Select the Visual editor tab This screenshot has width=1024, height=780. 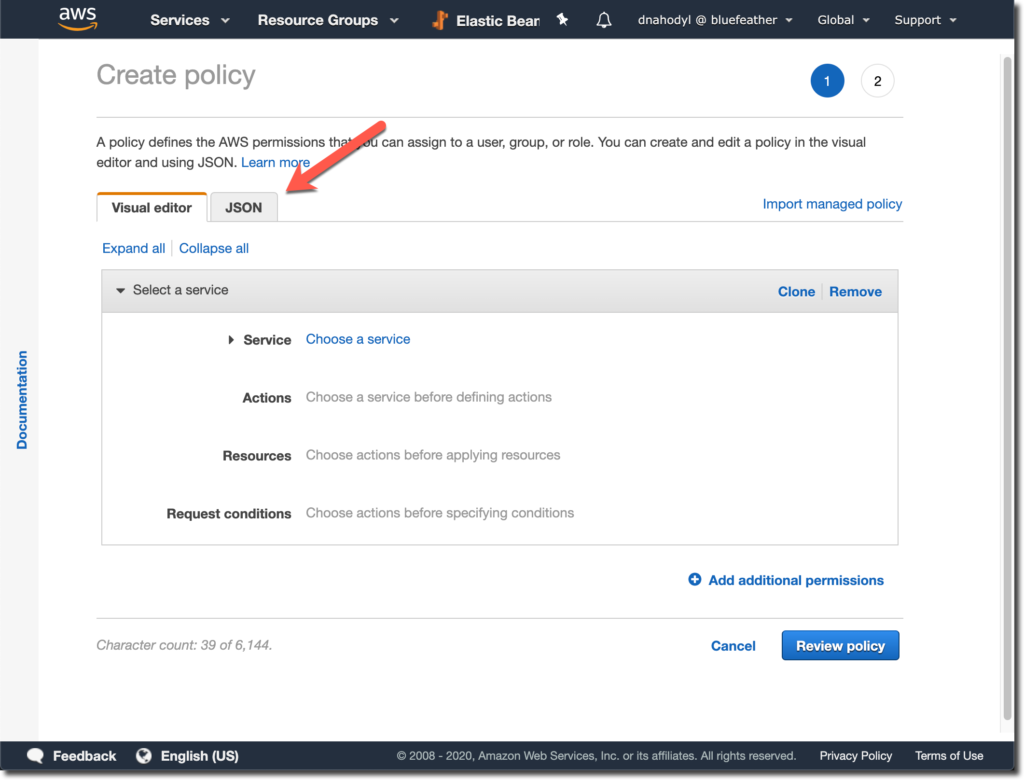(x=152, y=208)
